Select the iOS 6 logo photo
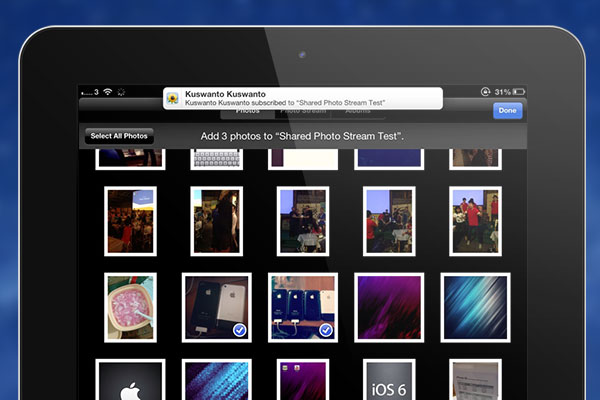The image size is (600, 400). 389,380
